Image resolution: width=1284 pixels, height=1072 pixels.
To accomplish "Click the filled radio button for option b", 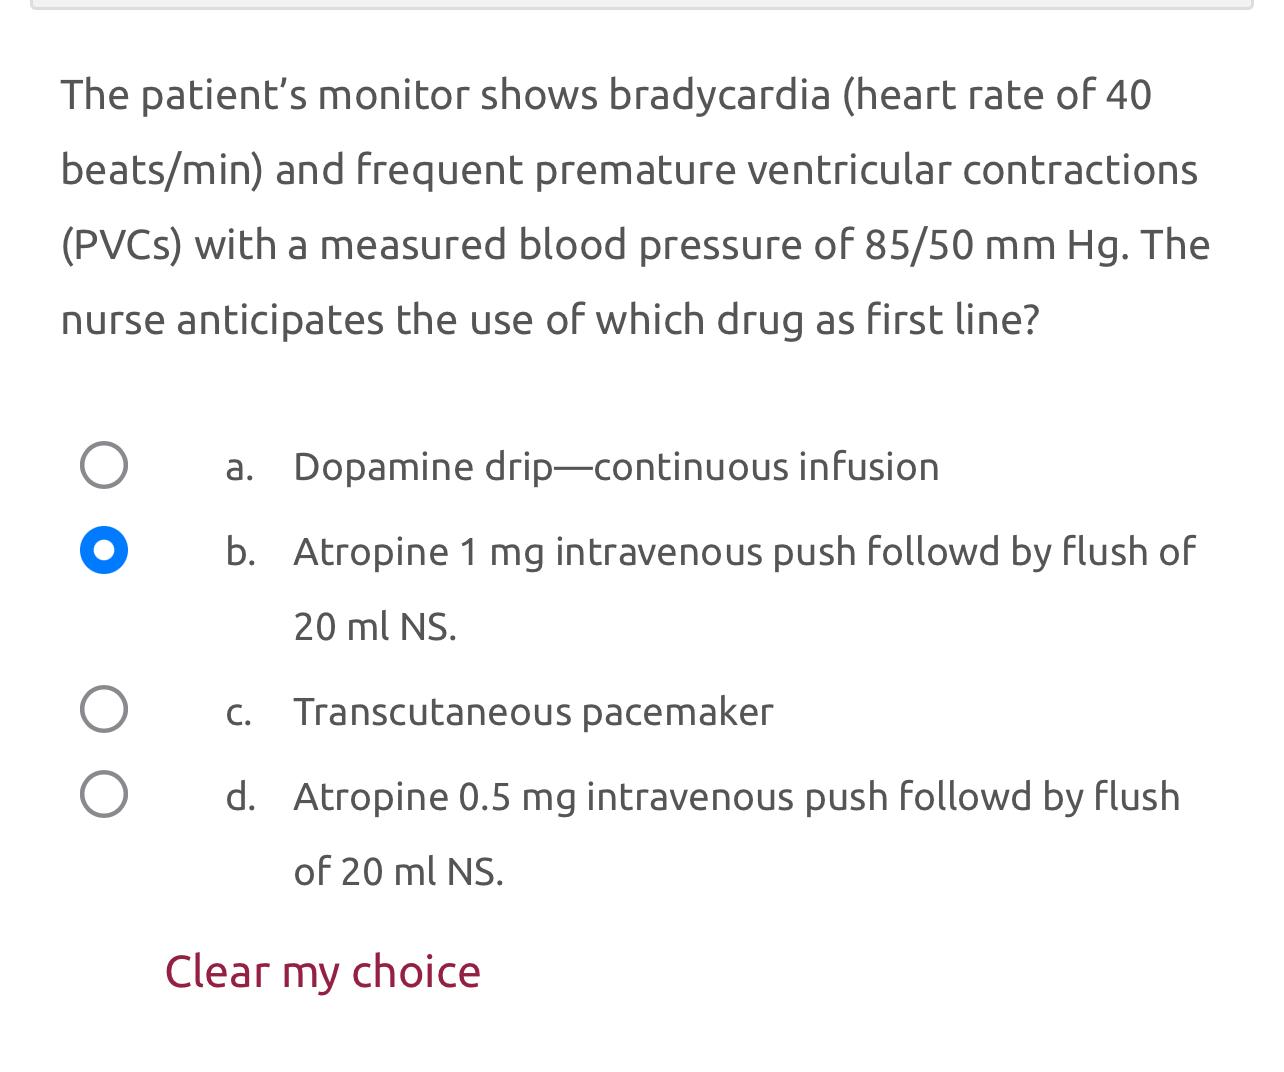I will [104, 549].
